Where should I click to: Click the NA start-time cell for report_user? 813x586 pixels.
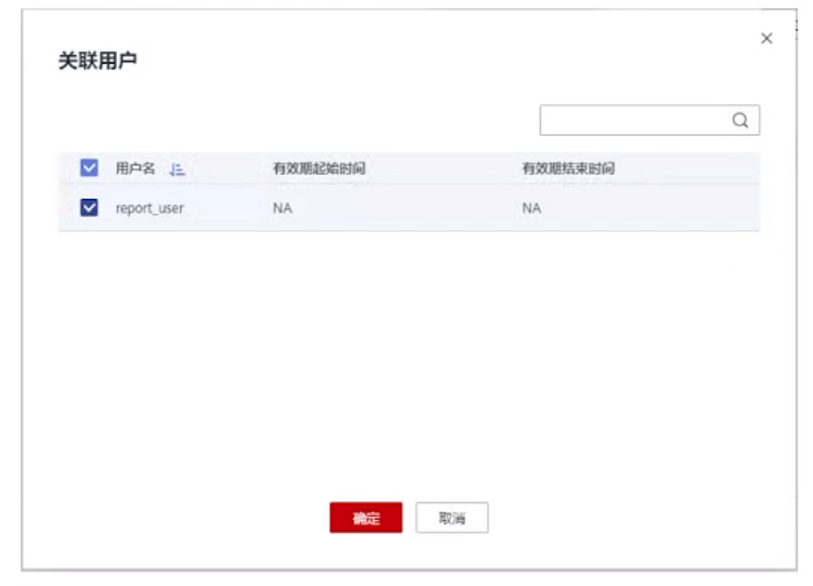click(x=283, y=208)
